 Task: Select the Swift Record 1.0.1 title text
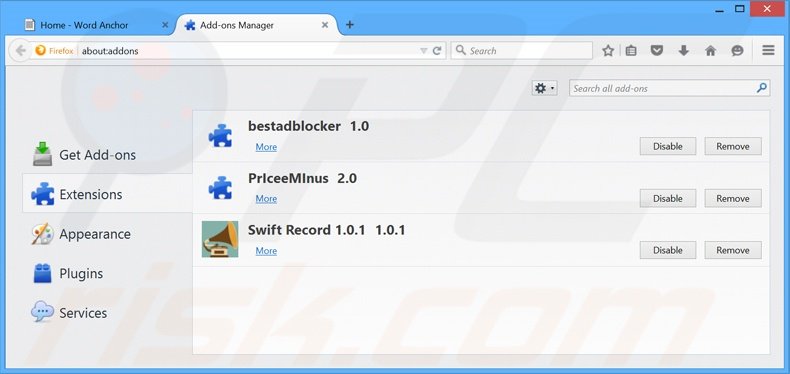pyautogui.click(x=326, y=230)
